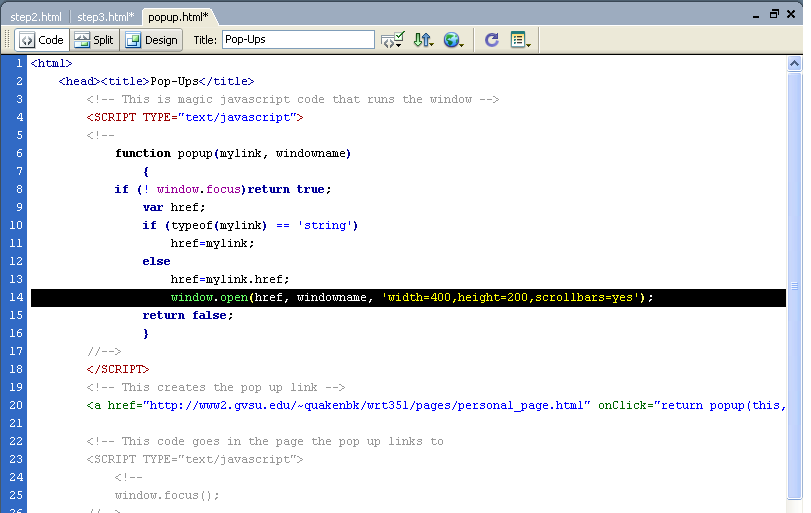The height and width of the screenshot is (513, 811).
Task: Click line number 1 in gutter
Action: coord(19,64)
